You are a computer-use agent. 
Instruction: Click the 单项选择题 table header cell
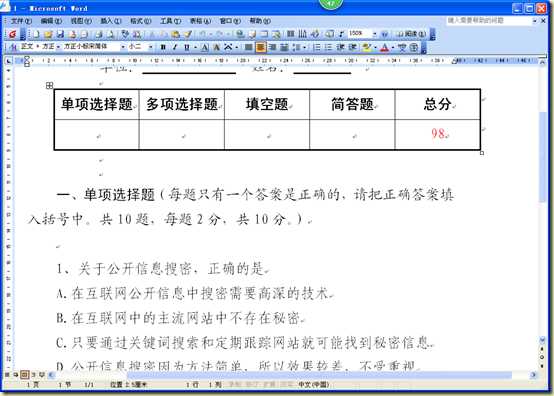click(x=97, y=105)
